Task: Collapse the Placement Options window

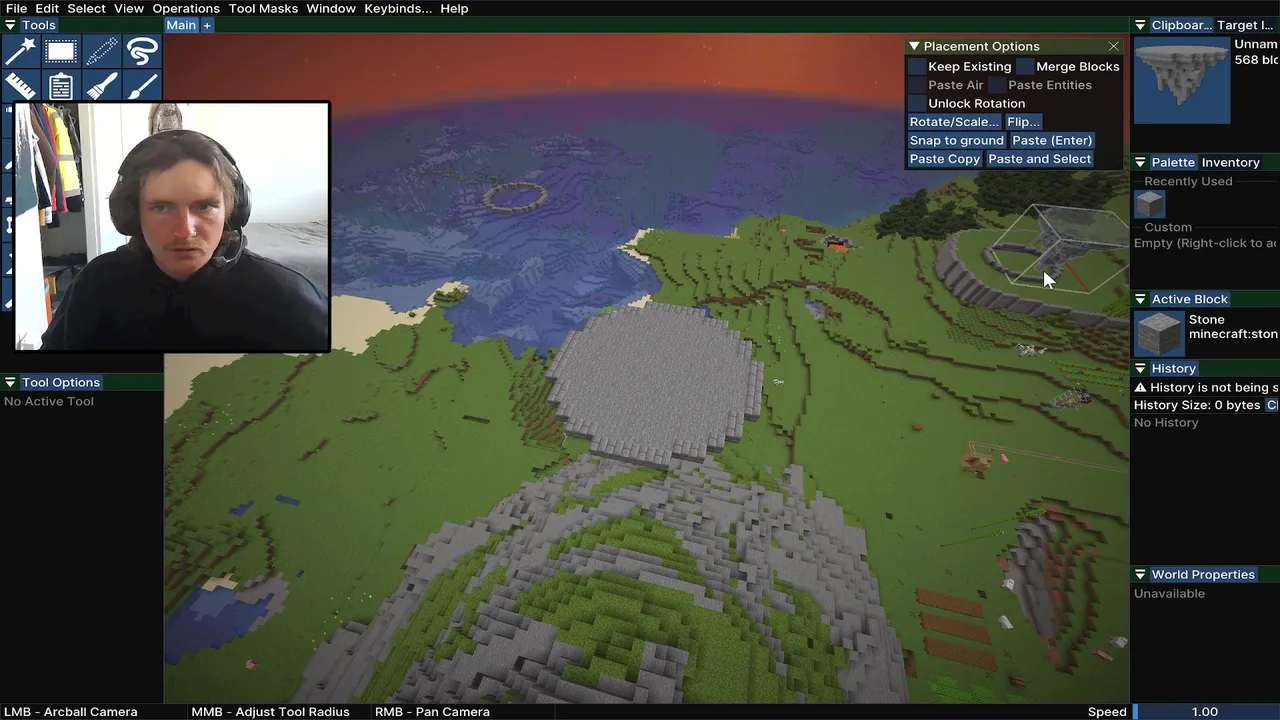Action: tap(914, 46)
